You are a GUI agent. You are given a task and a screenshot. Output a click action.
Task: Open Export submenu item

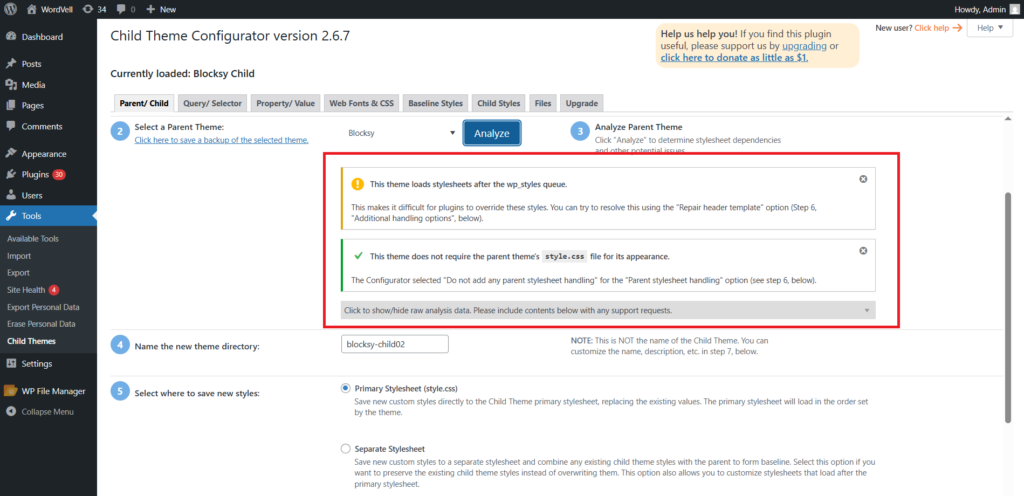point(18,273)
